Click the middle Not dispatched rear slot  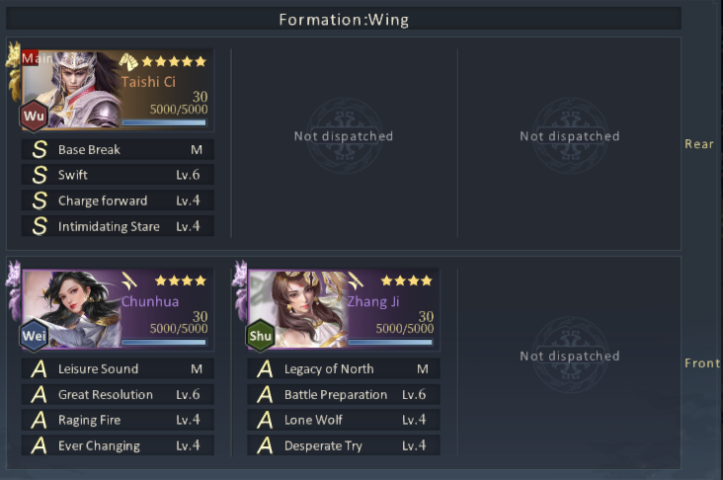click(344, 136)
